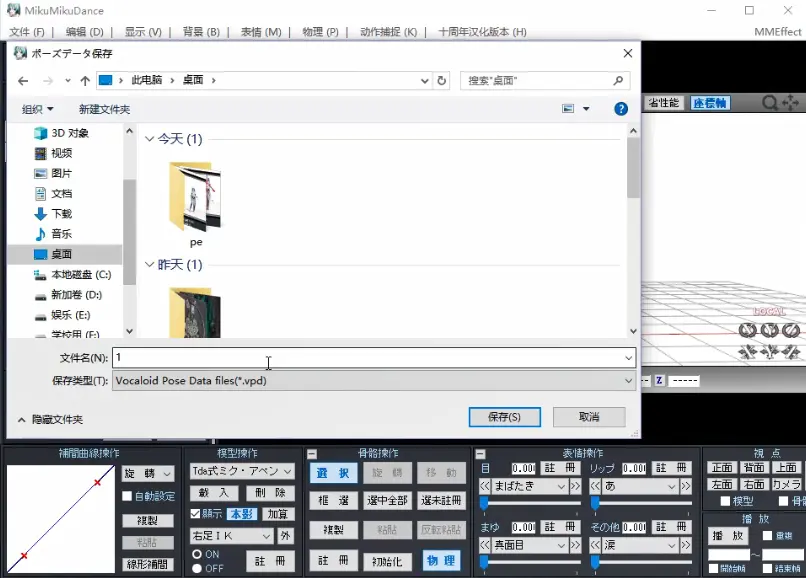Open 下载 folder in sidebar
Screen dimensions: 806x578
coord(53,213)
